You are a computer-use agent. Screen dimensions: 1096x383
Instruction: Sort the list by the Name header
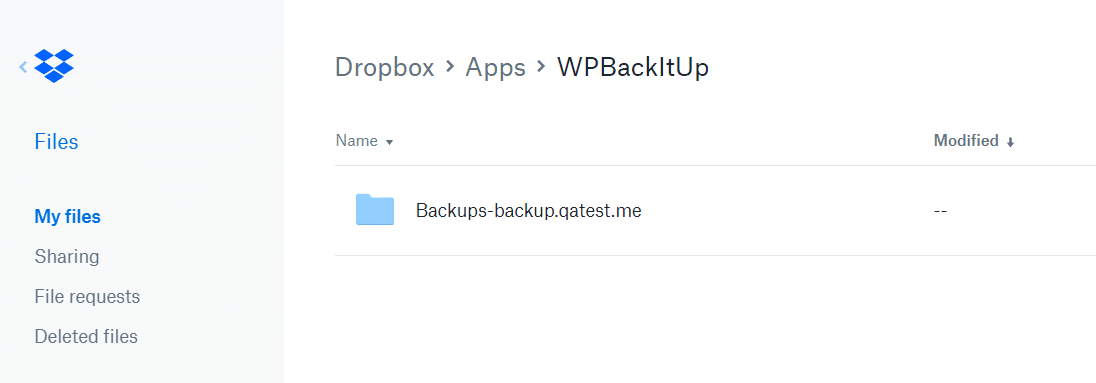(x=356, y=141)
